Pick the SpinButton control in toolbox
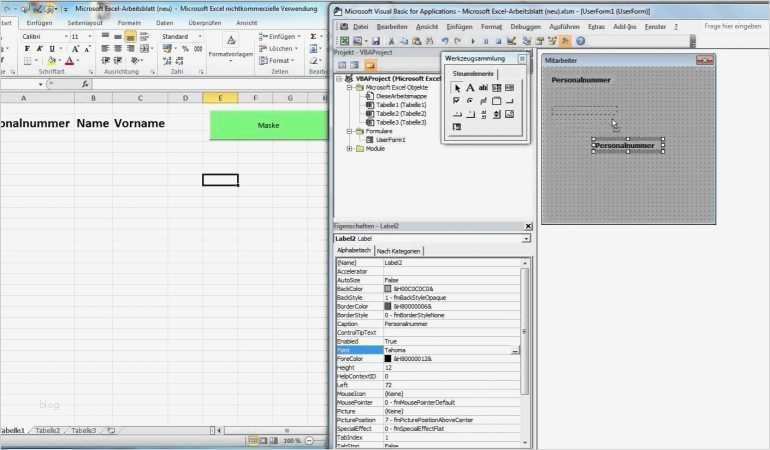The image size is (770, 450). [x=496, y=114]
